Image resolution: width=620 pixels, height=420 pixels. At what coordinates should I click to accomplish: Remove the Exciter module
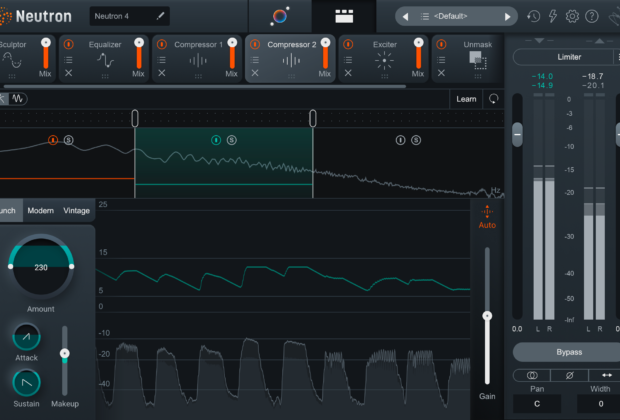click(348, 73)
